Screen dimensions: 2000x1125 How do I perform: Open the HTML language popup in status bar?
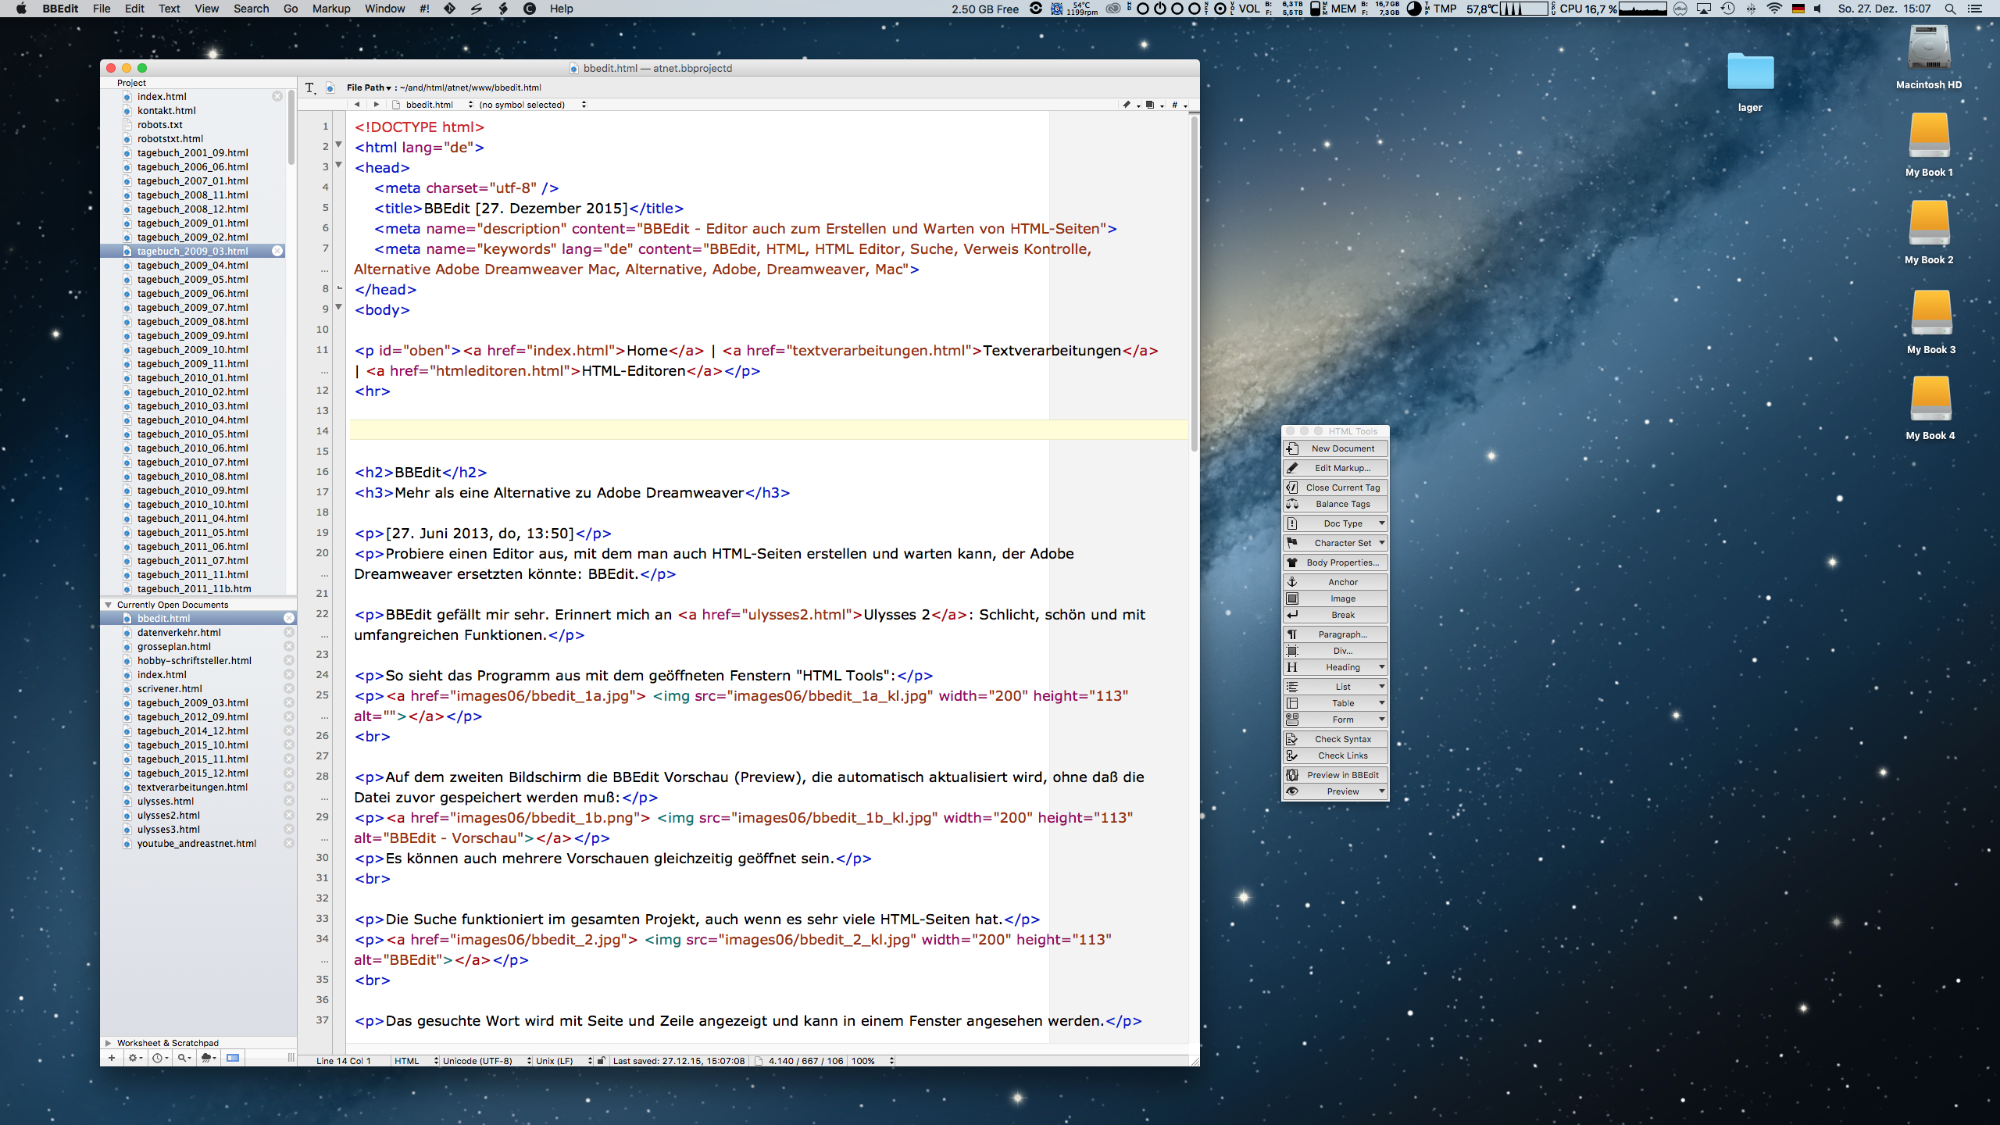click(x=415, y=1061)
